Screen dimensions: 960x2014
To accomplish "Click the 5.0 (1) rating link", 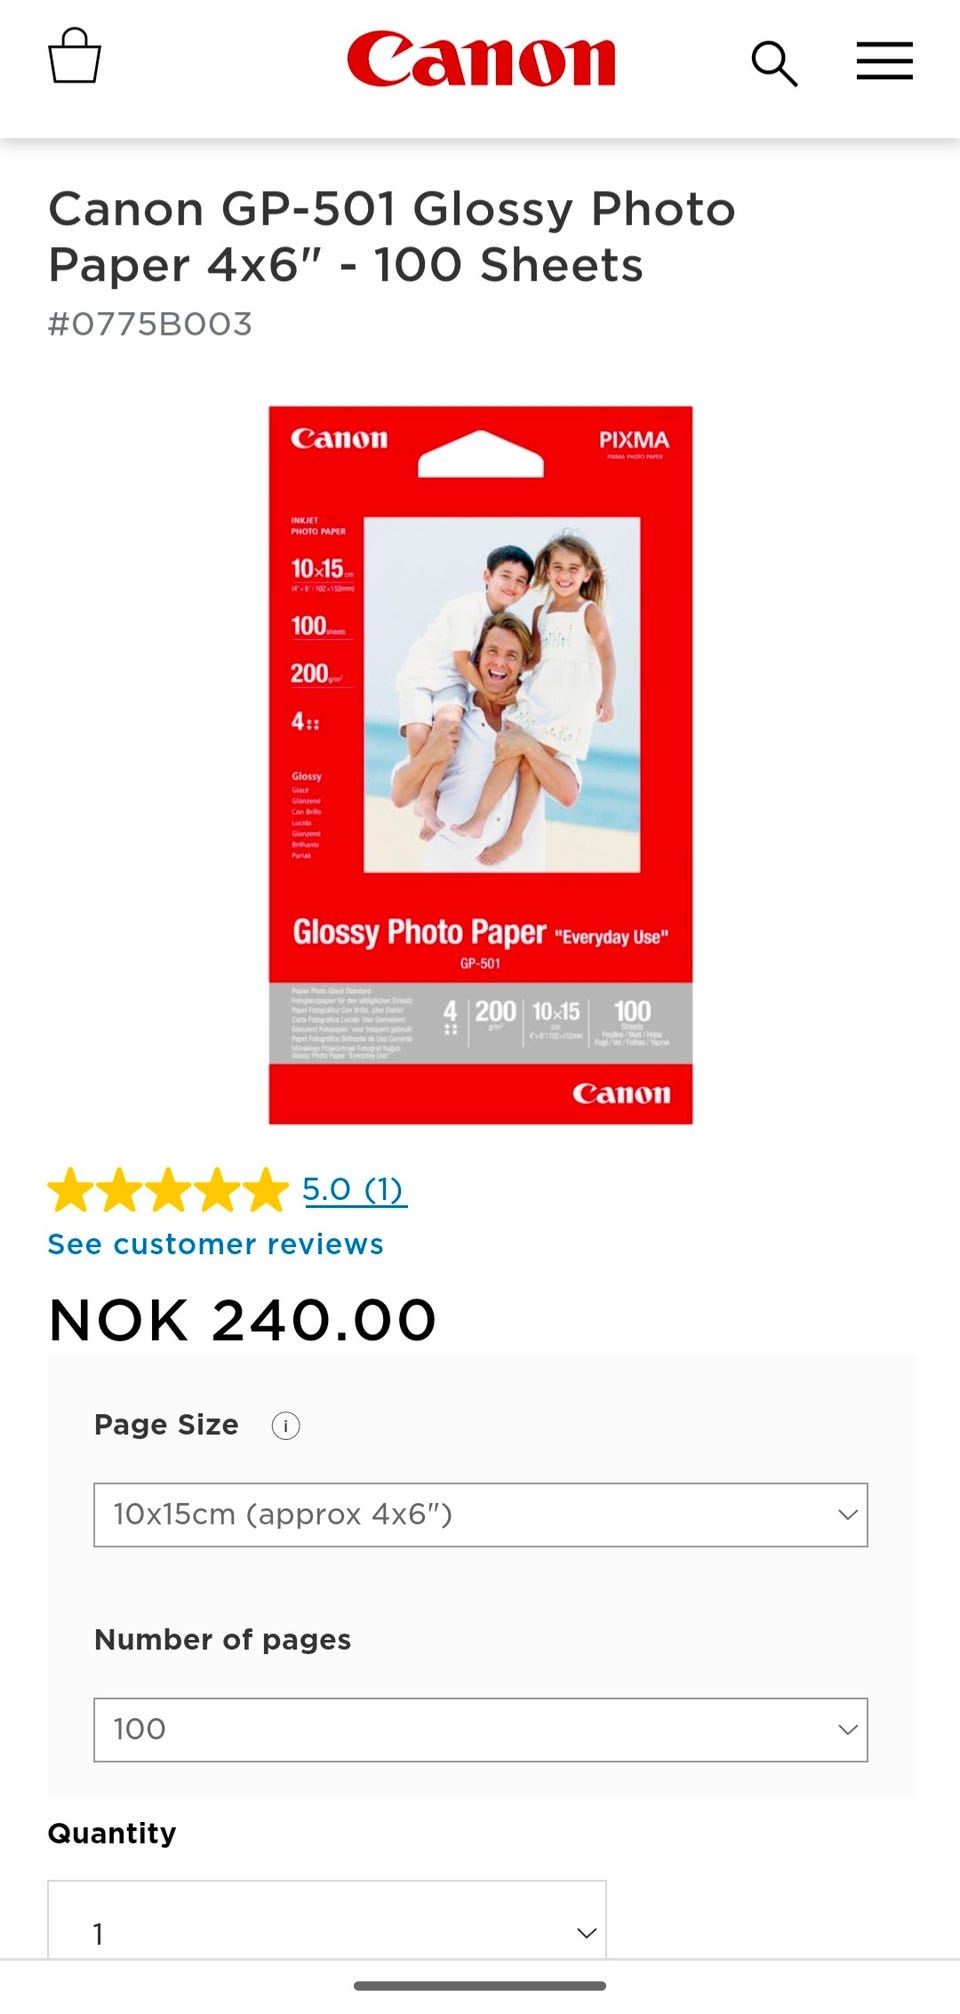I will tap(355, 1190).
